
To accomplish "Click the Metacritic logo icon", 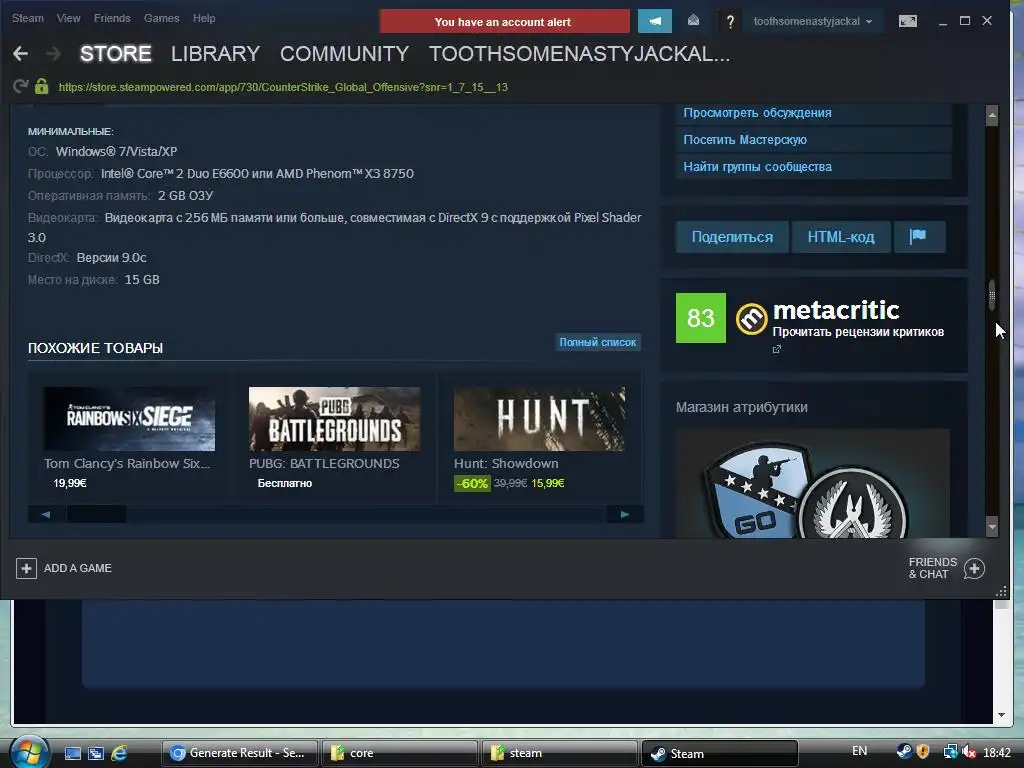I will point(752,319).
